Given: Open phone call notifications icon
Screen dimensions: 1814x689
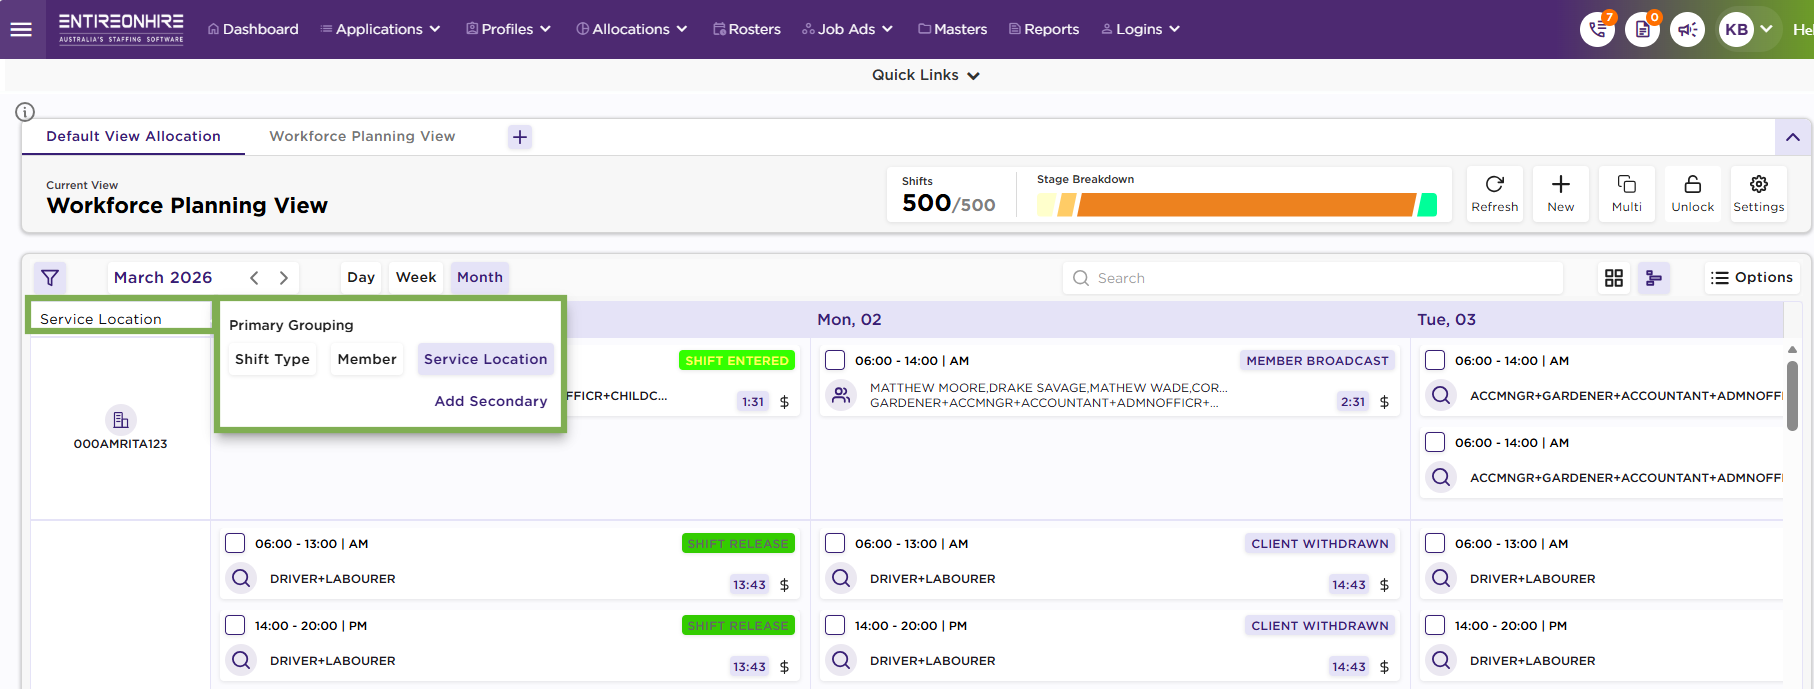Looking at the screenshot, I should (1597, 30).
